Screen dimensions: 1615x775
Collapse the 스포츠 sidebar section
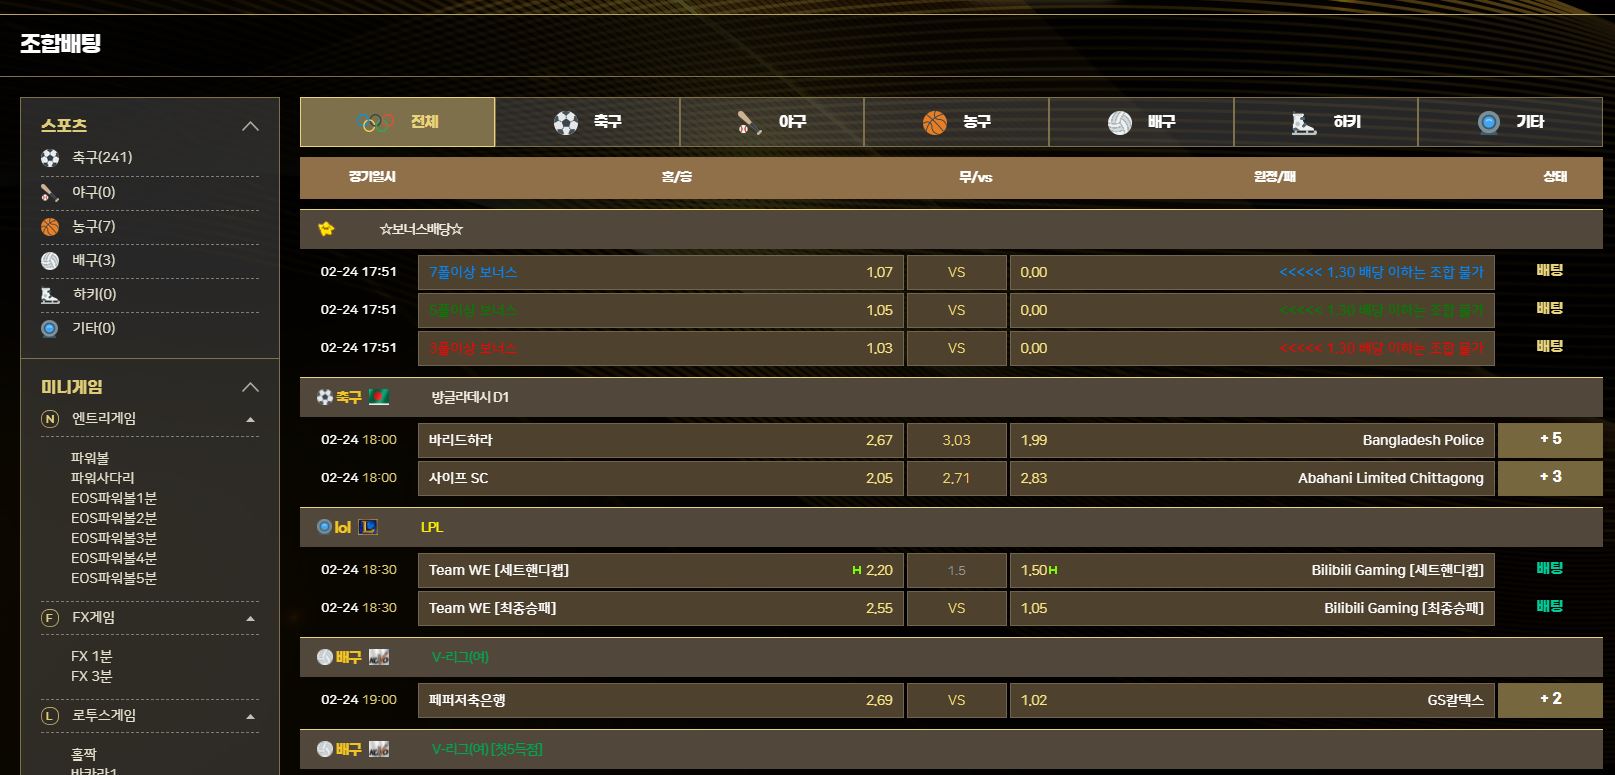[251, 126]
